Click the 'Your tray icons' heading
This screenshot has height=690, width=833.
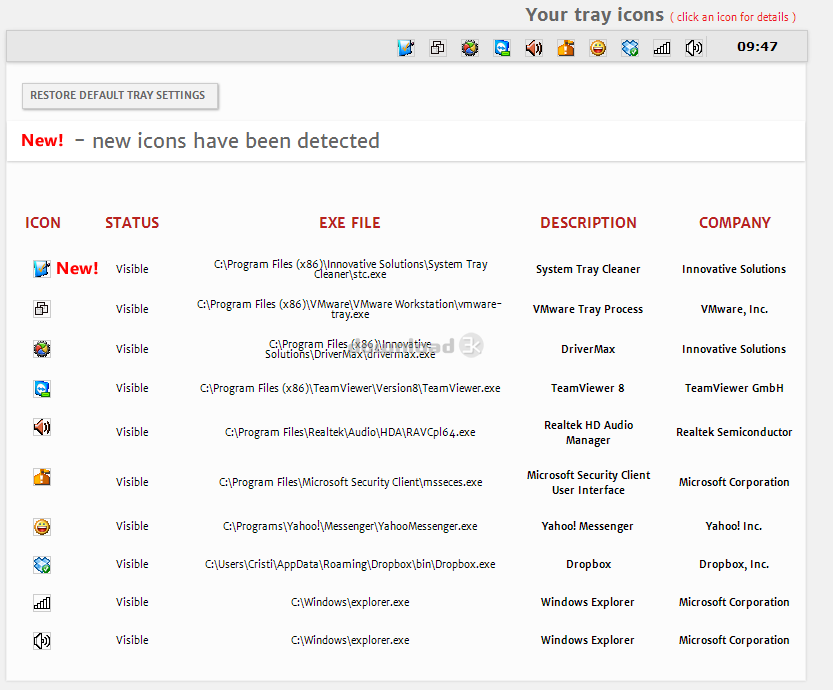[594, 15]
